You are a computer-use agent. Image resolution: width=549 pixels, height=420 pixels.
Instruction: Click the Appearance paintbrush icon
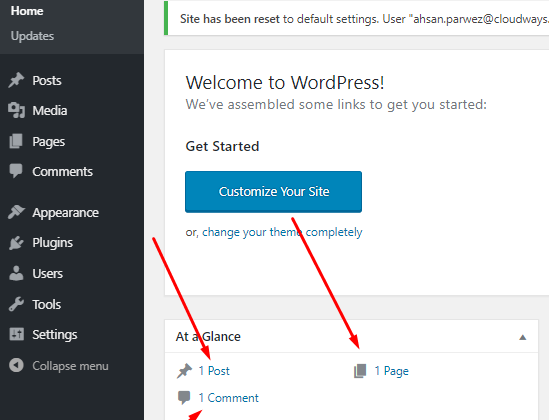click(16, 212)
